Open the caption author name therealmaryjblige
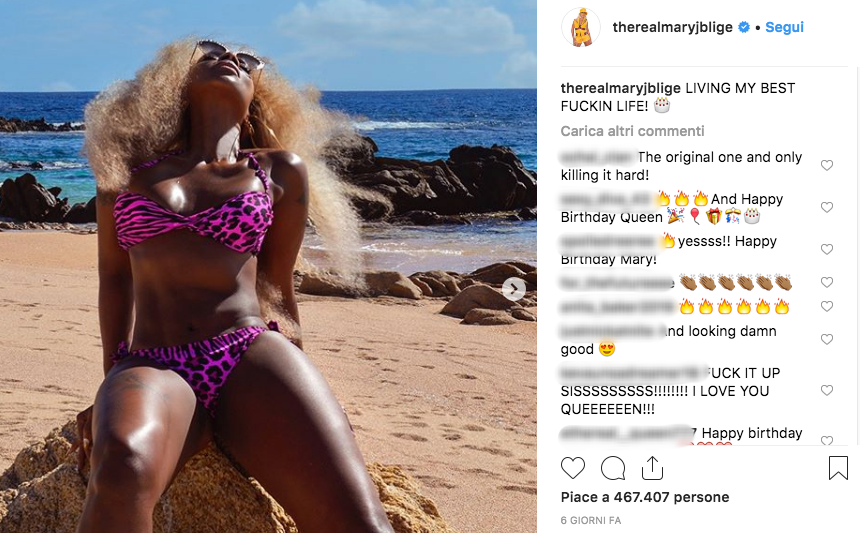This screenshot has width=860, height=533. point(620,88)
